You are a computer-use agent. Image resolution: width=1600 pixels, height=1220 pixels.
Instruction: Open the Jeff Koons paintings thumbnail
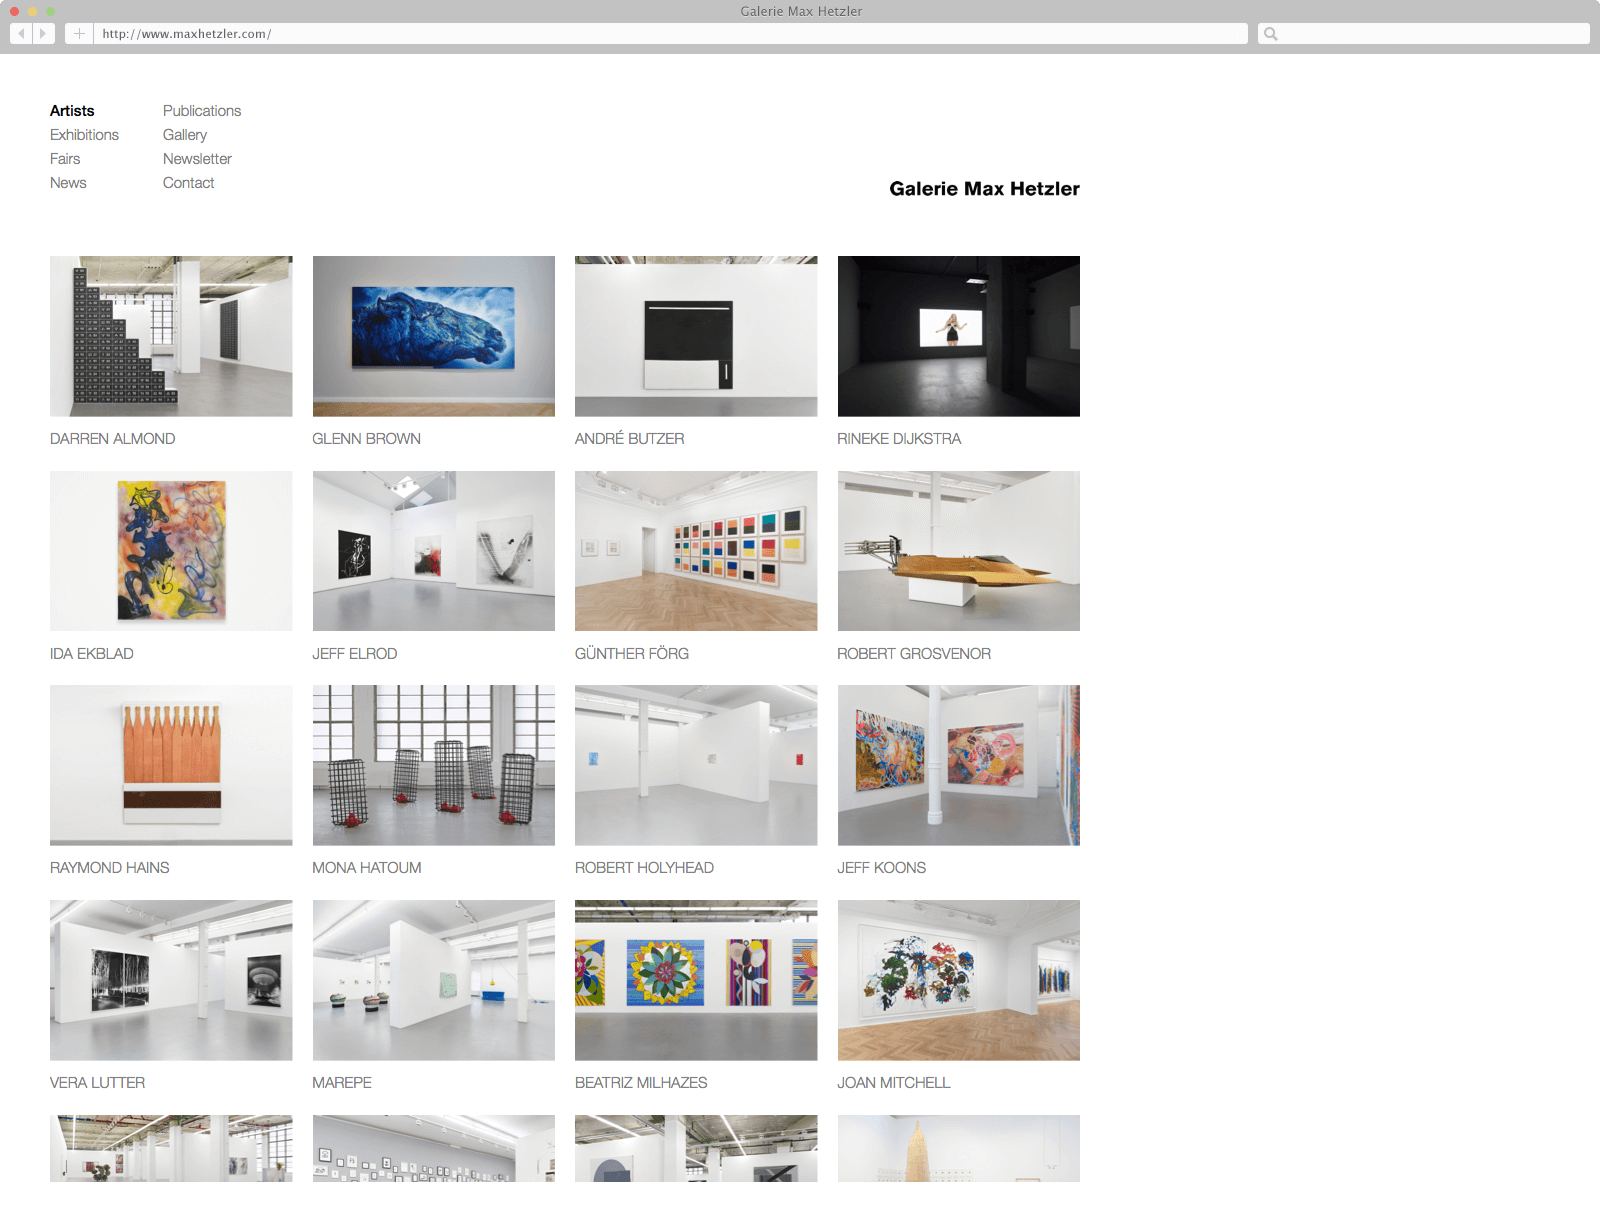click(959, 765)
